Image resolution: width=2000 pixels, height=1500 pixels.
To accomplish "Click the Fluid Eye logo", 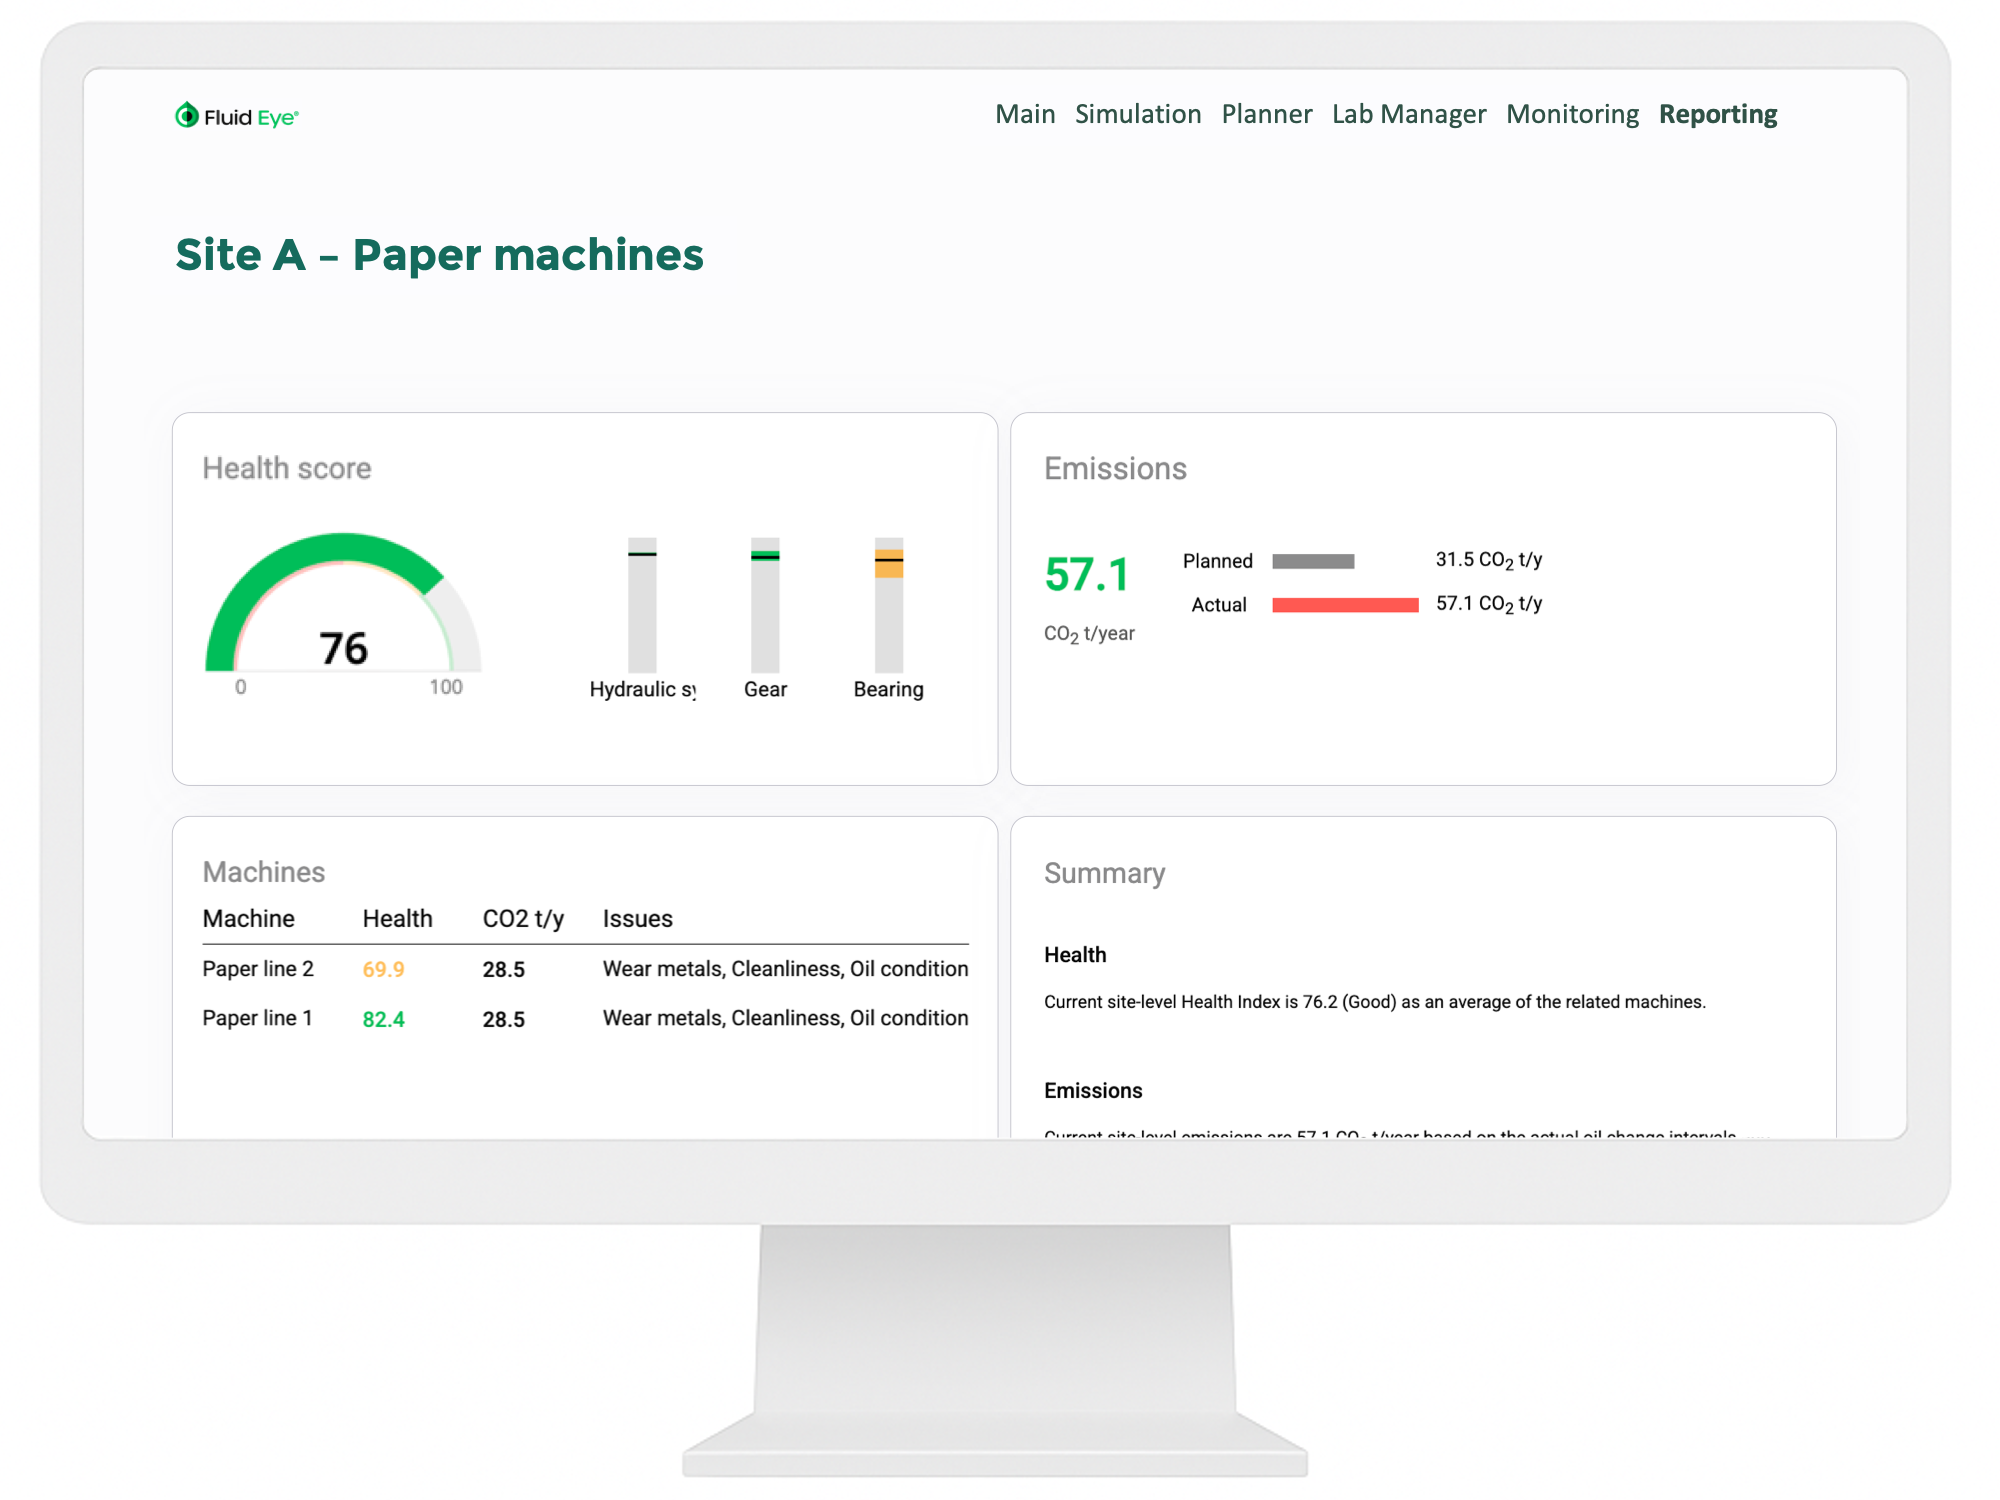I will [236, 117].
